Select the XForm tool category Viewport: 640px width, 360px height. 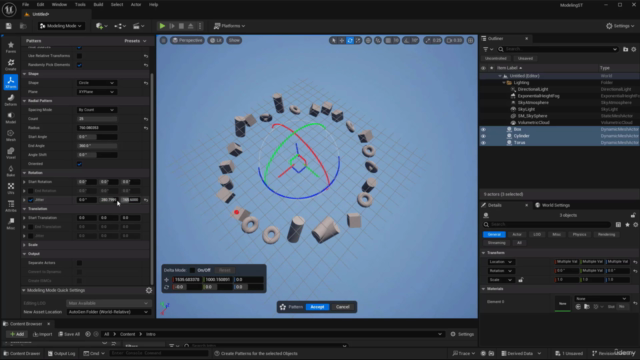[11, 82]
